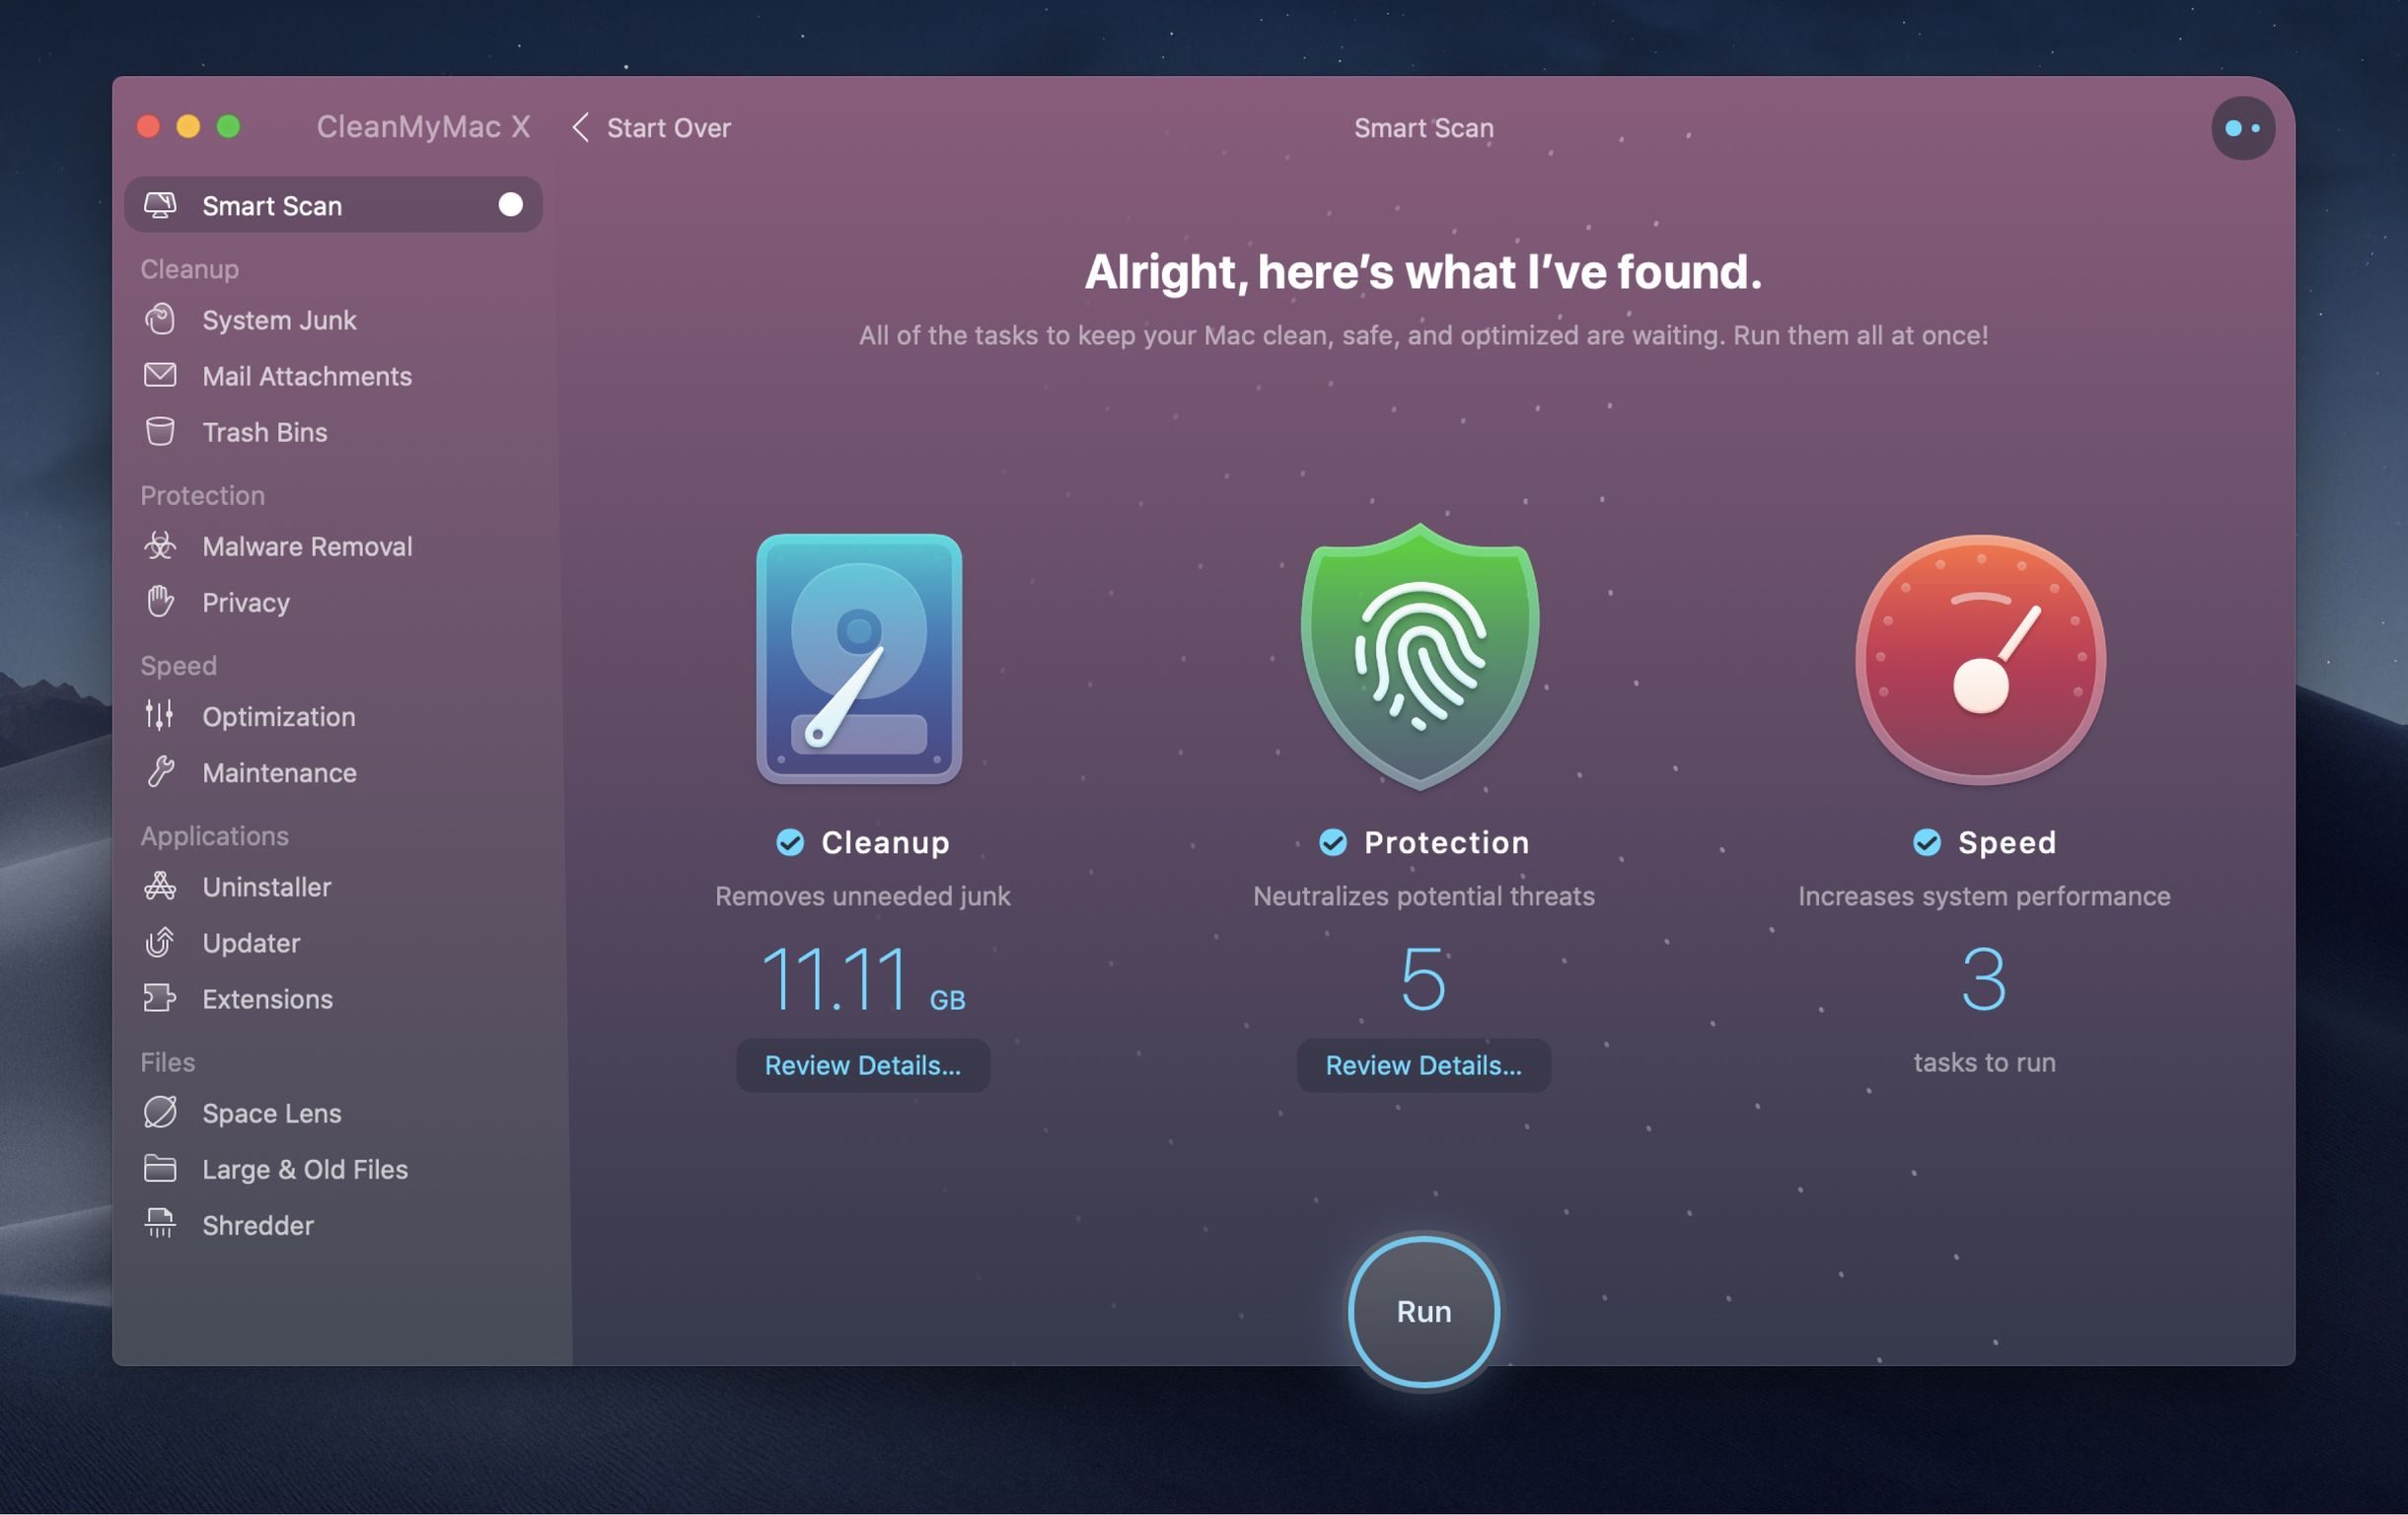Click the Shredder icon

160,1224
